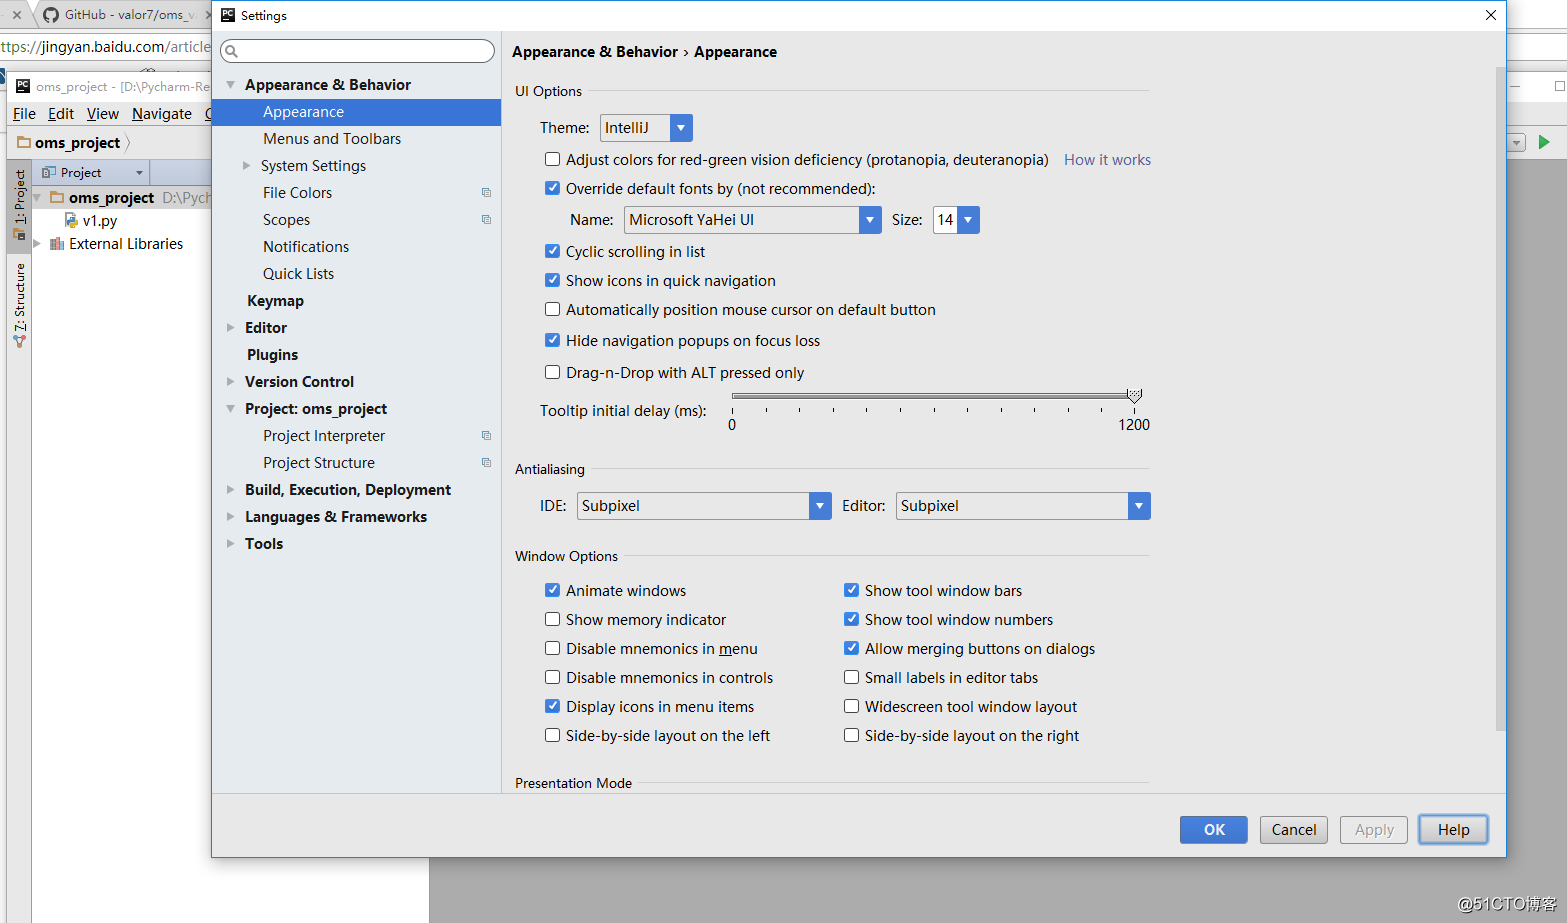
Task: Select v1.py in the project tree
Action: 100,221
